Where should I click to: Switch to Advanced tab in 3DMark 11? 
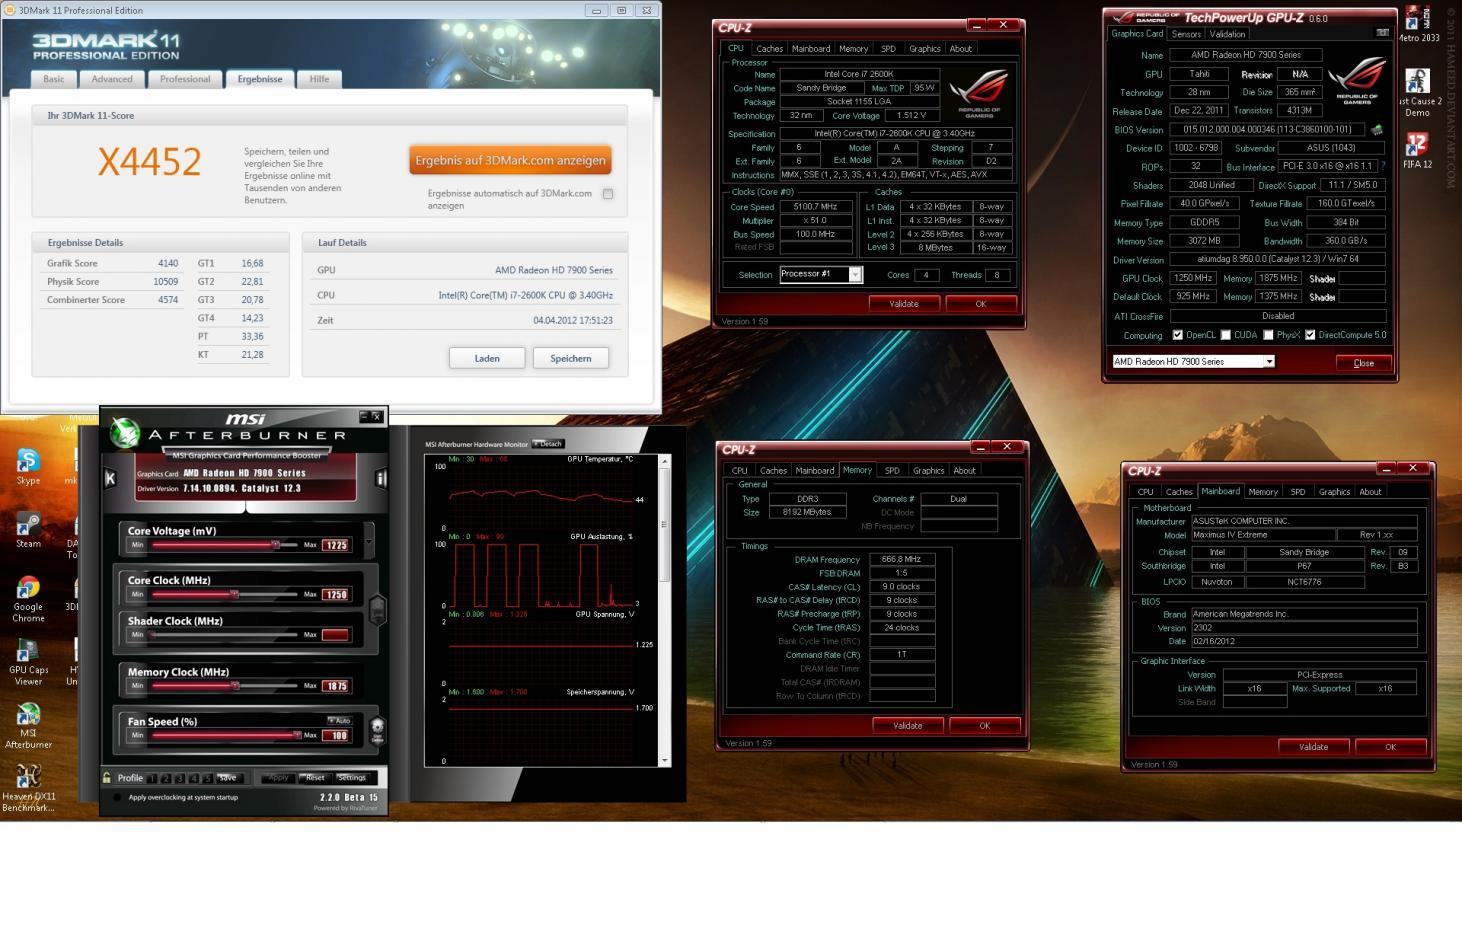[x=112, y=79]
